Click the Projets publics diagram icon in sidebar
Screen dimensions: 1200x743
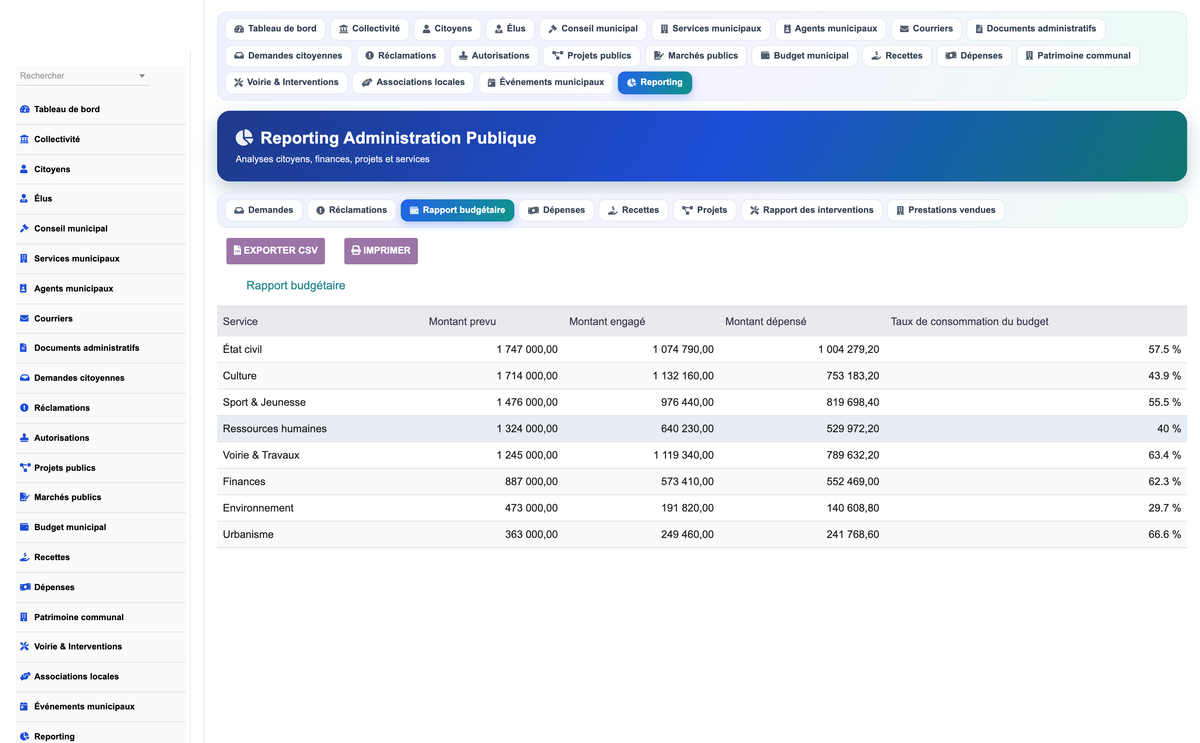click(24, 468)
